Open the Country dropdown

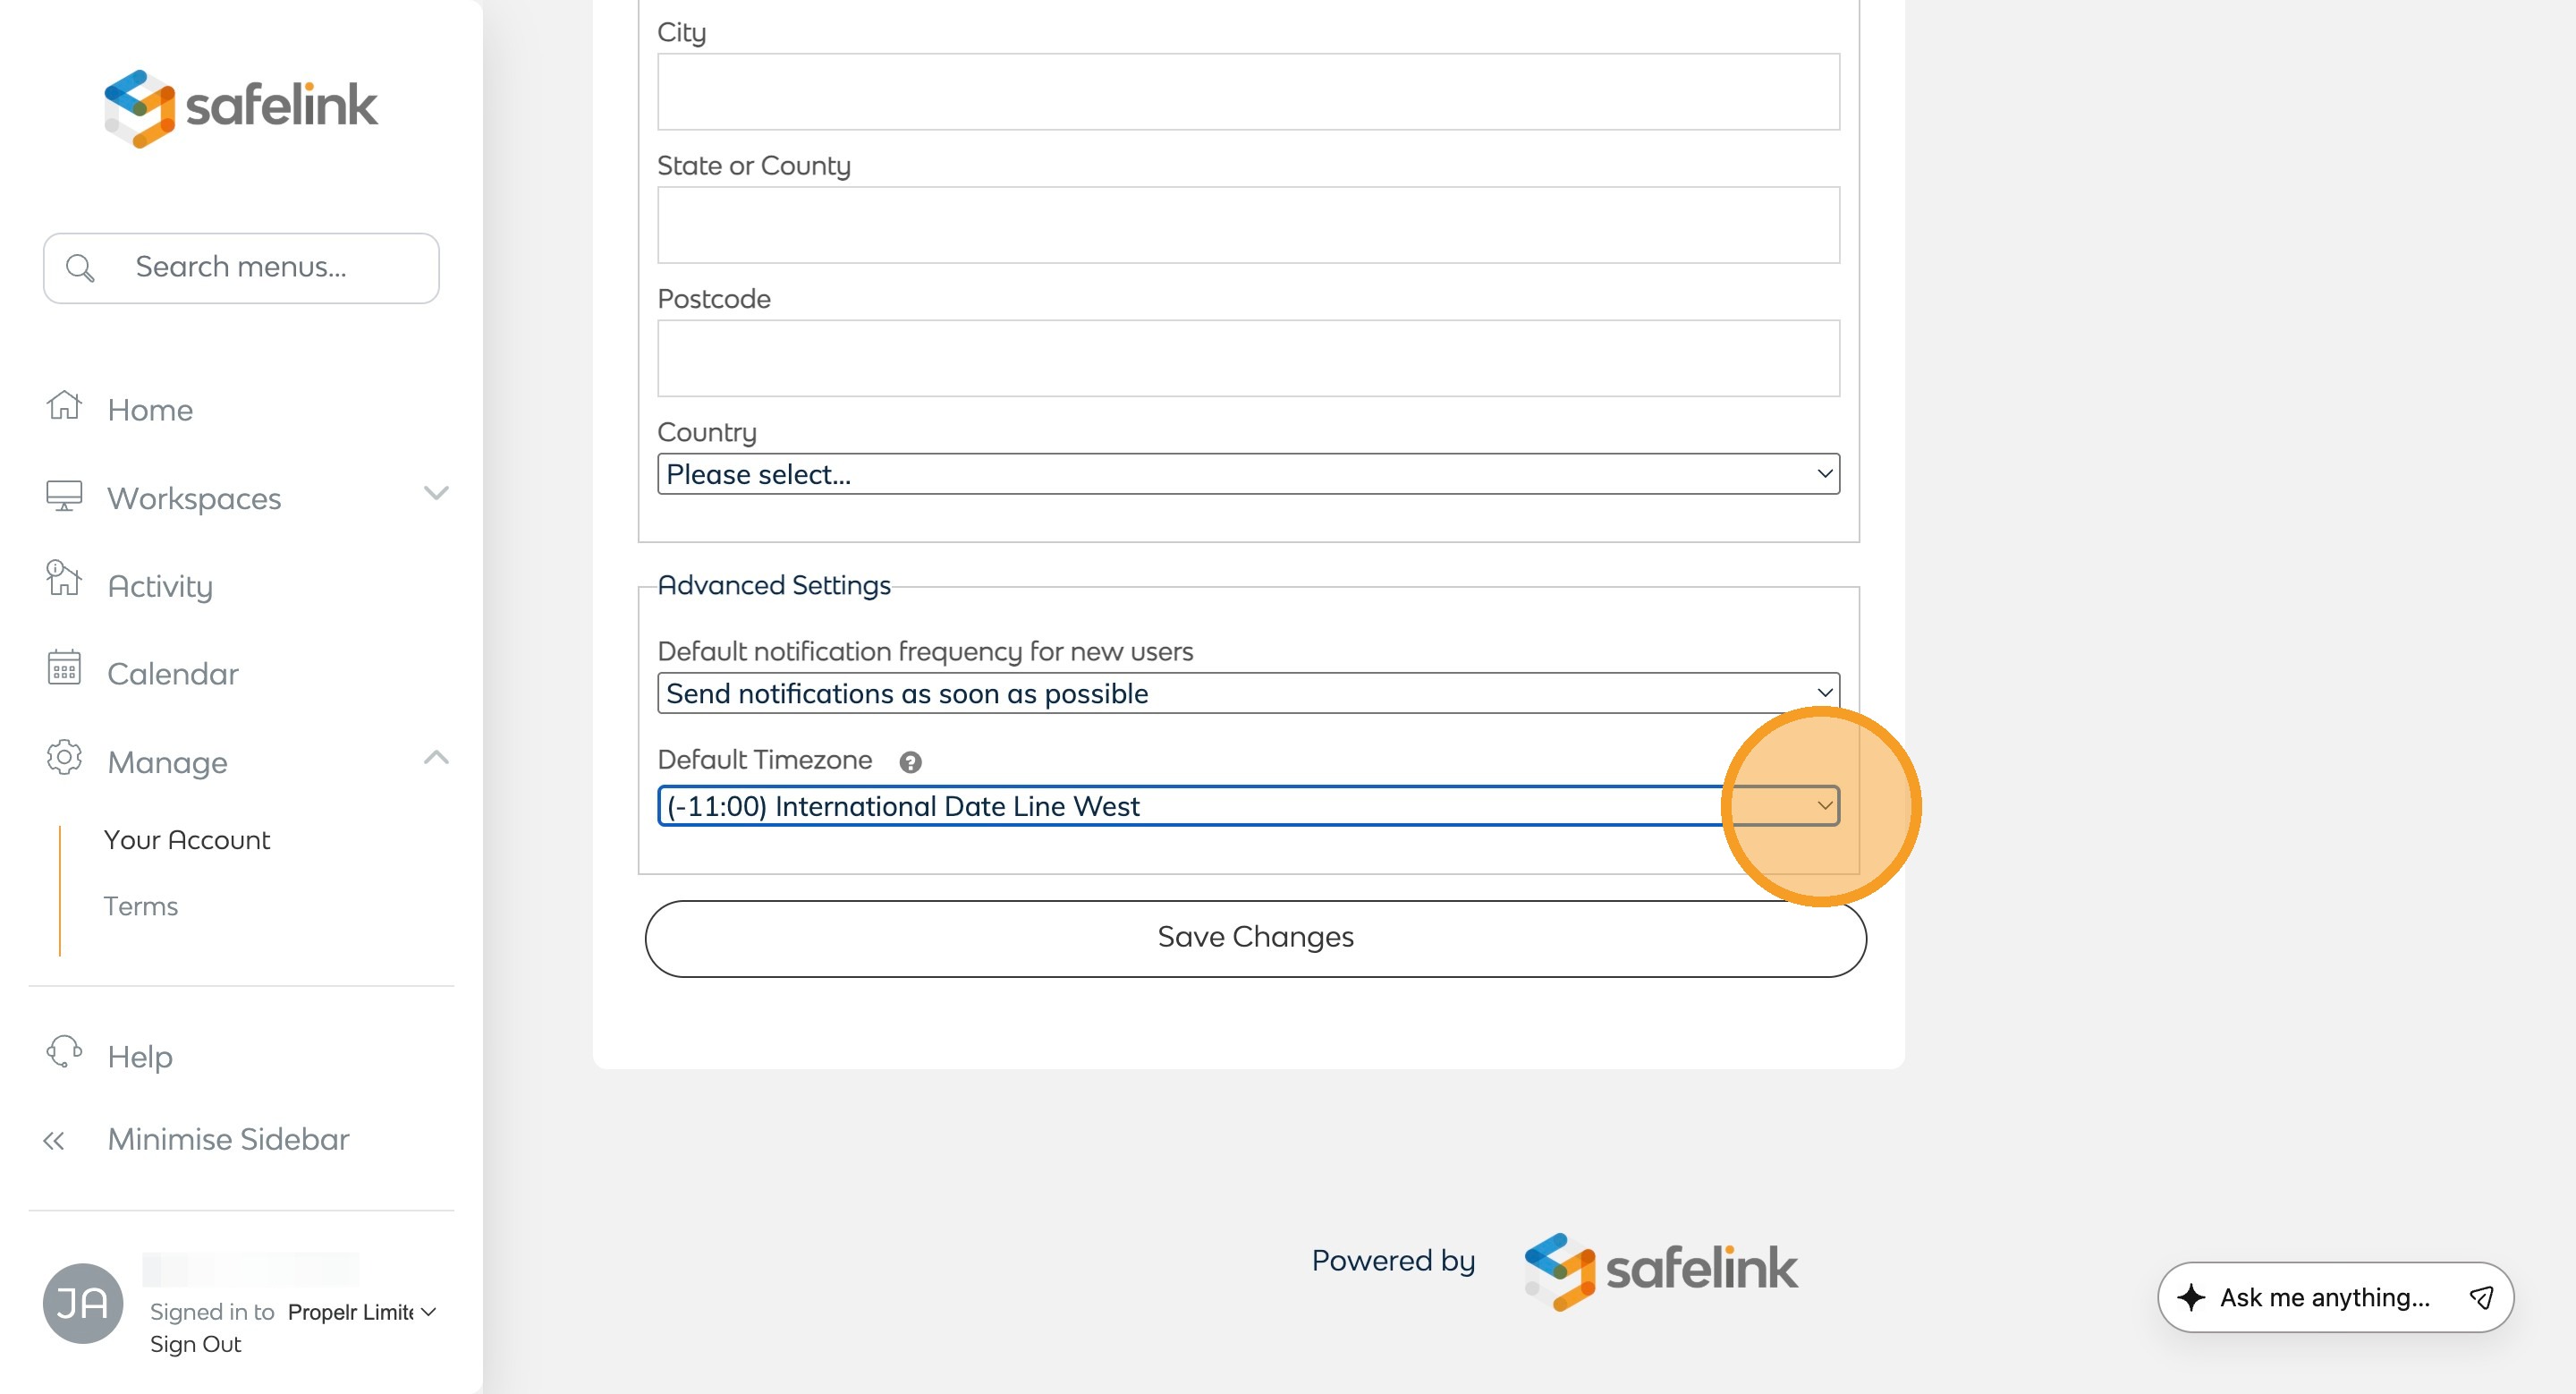coord(1247,474)
